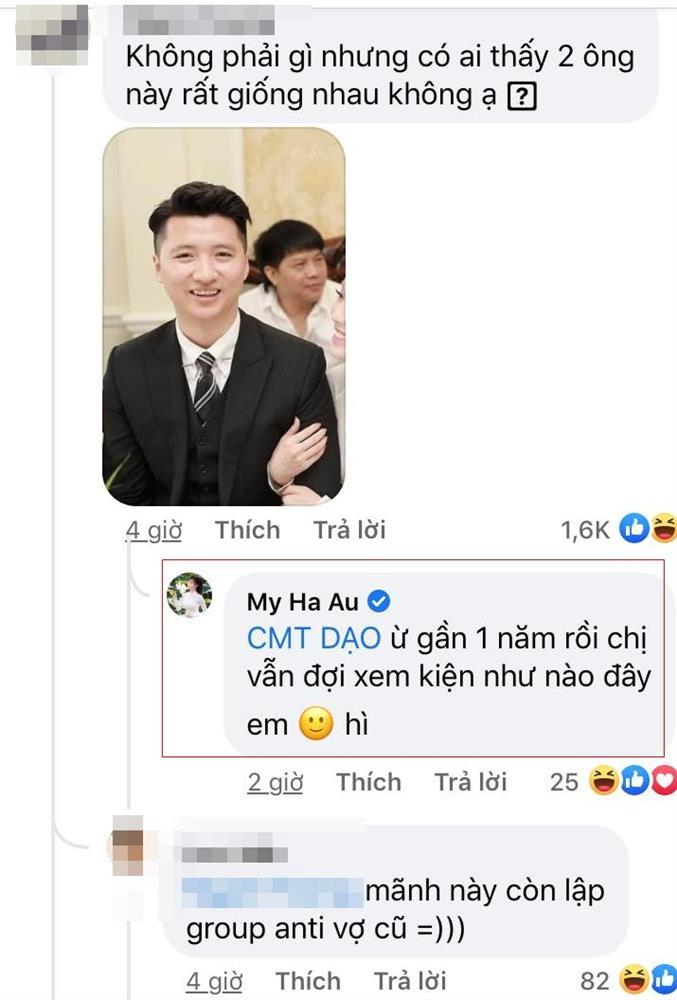Like the top comment with Thích
Viewport: 677px width, 1000px height.
point(247,530)
